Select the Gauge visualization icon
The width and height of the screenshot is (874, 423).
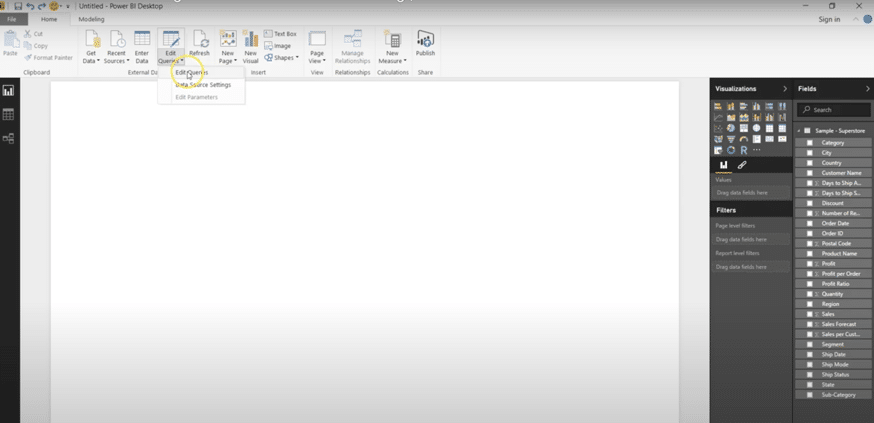(x=744, y=139)
